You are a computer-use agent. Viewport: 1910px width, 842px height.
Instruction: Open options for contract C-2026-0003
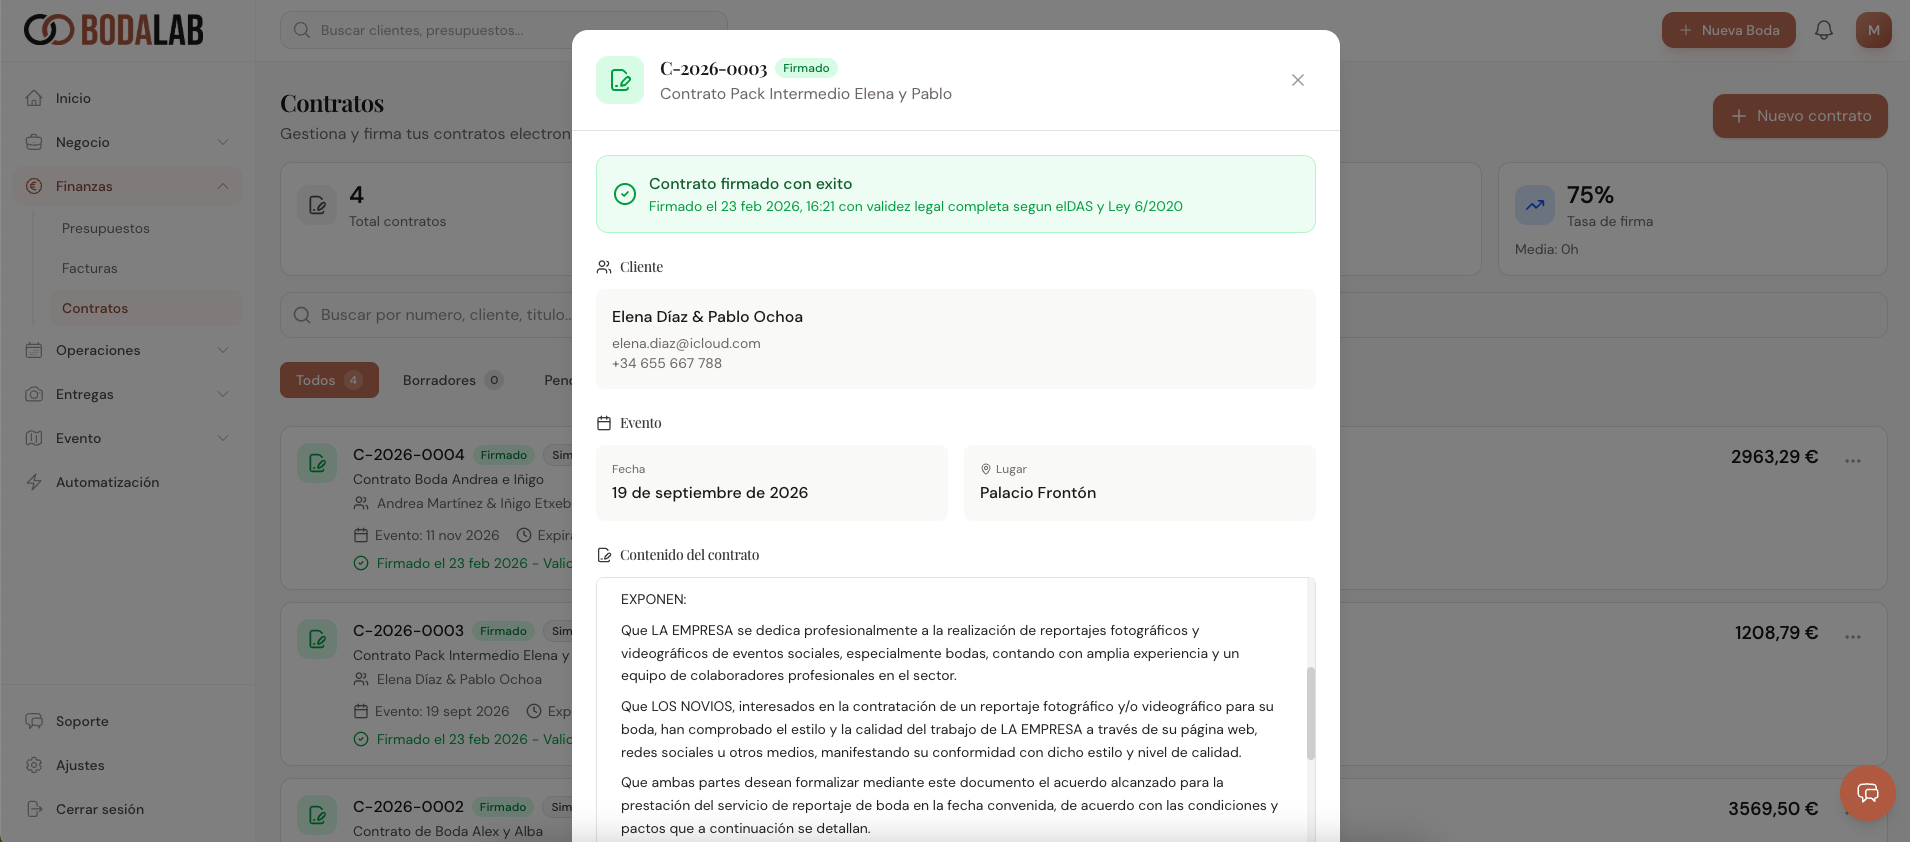tap(1853, 636)
